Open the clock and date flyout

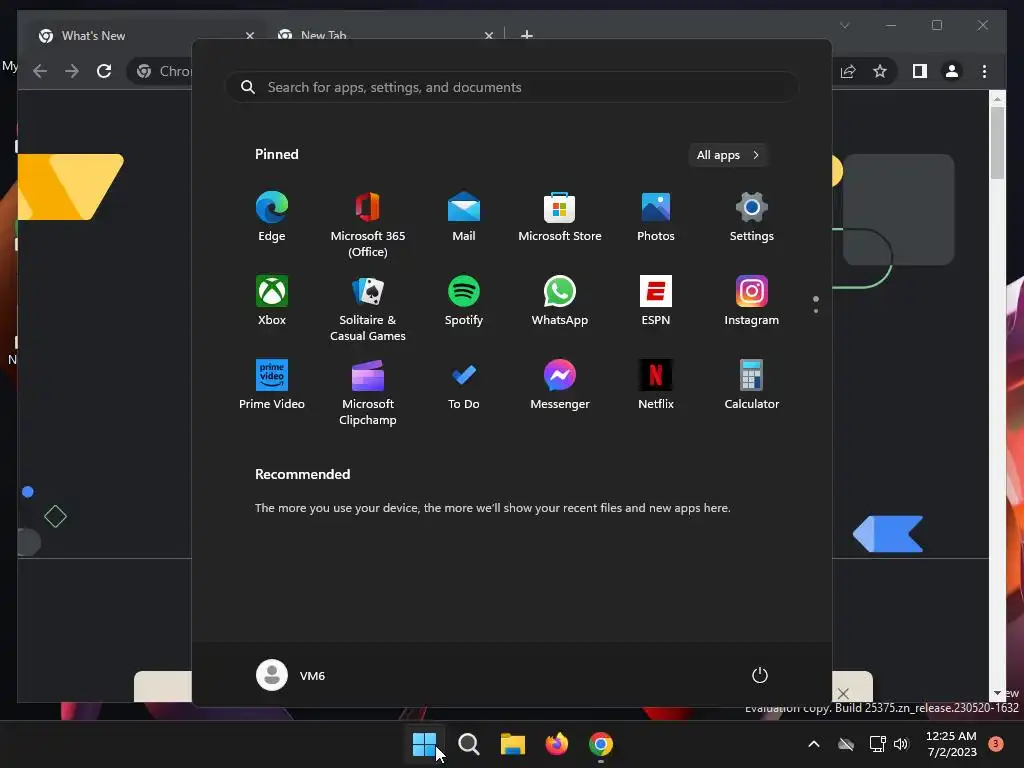(951, 744)
